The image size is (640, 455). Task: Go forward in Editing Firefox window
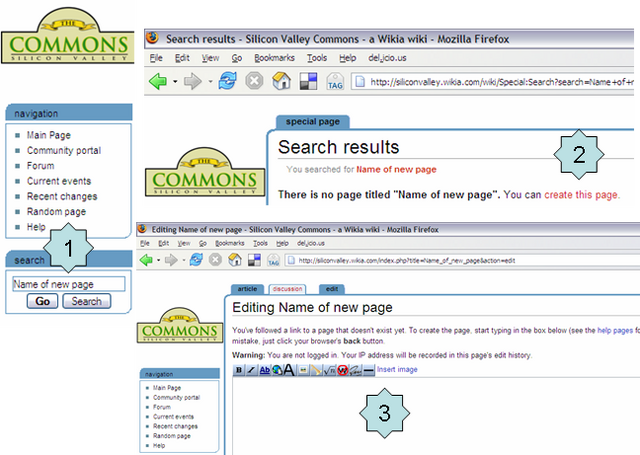[171, 260]
